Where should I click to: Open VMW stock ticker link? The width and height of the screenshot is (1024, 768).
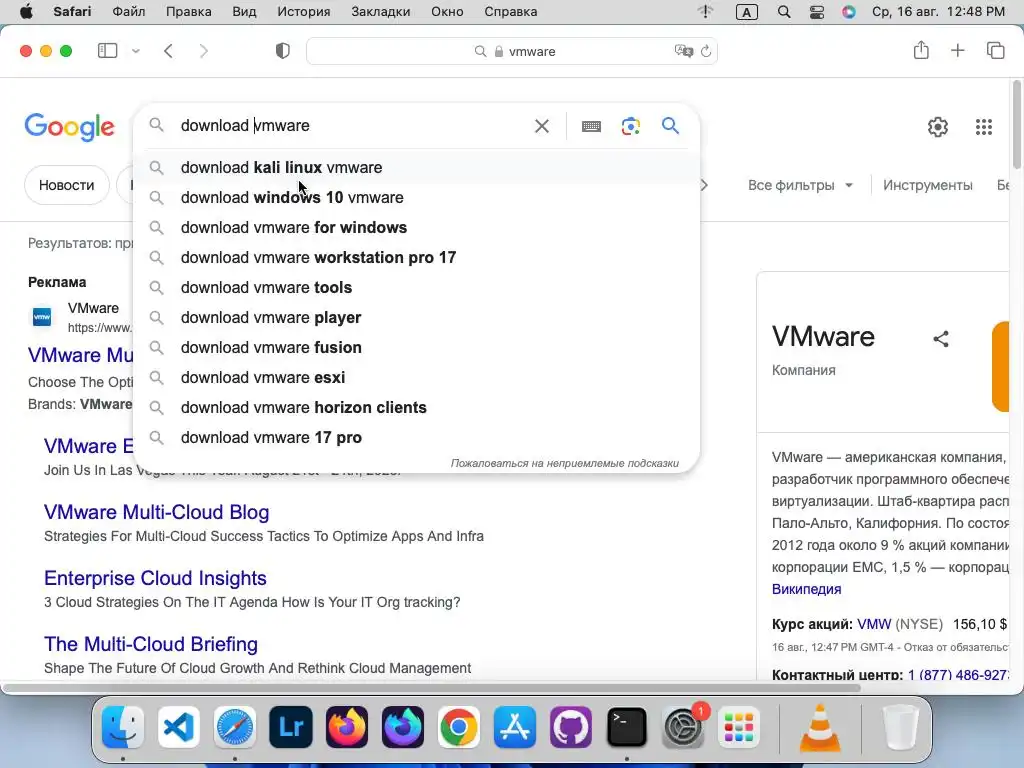coord(874,624)
